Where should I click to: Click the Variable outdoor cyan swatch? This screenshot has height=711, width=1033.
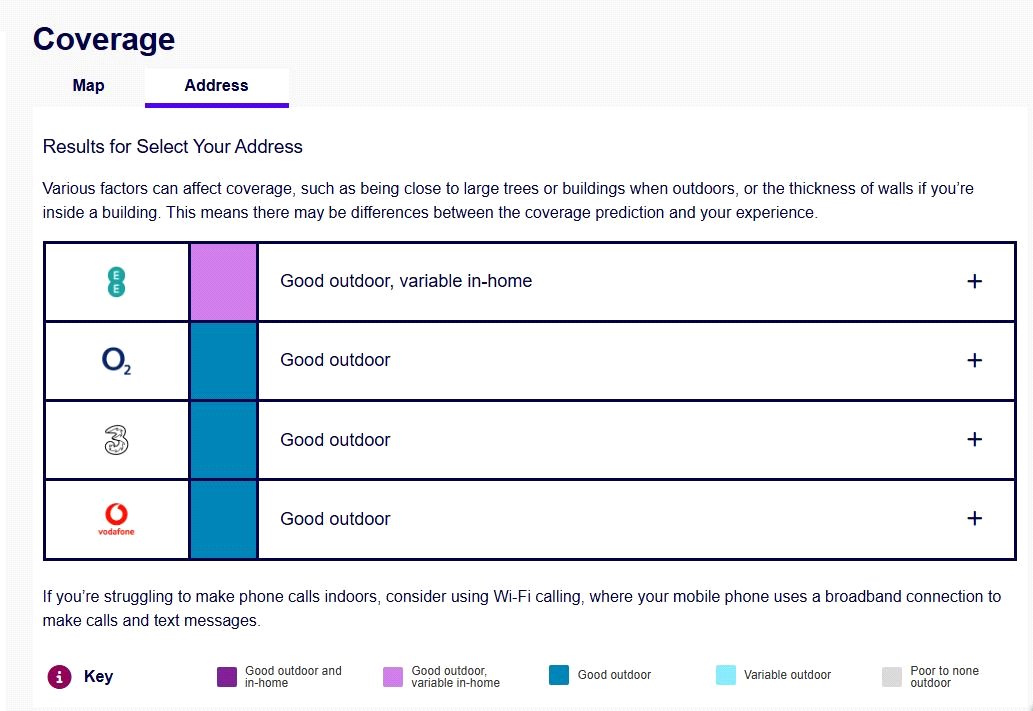pyautogui.click(x=726, y=675)
